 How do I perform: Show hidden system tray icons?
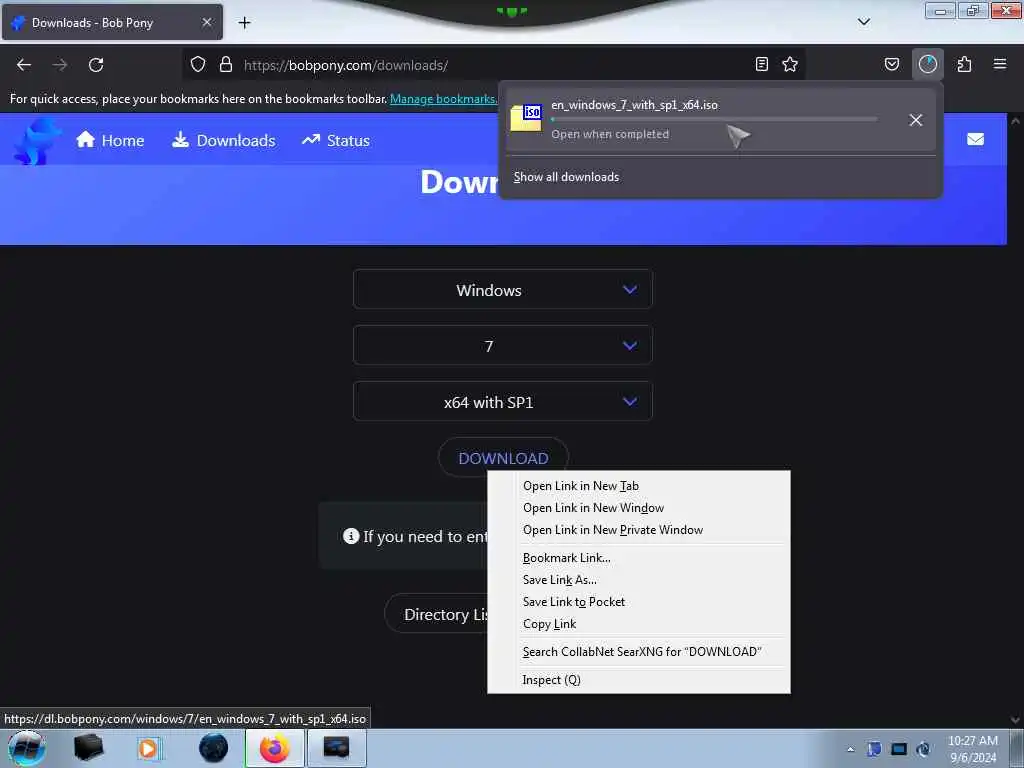pos(850,750)
